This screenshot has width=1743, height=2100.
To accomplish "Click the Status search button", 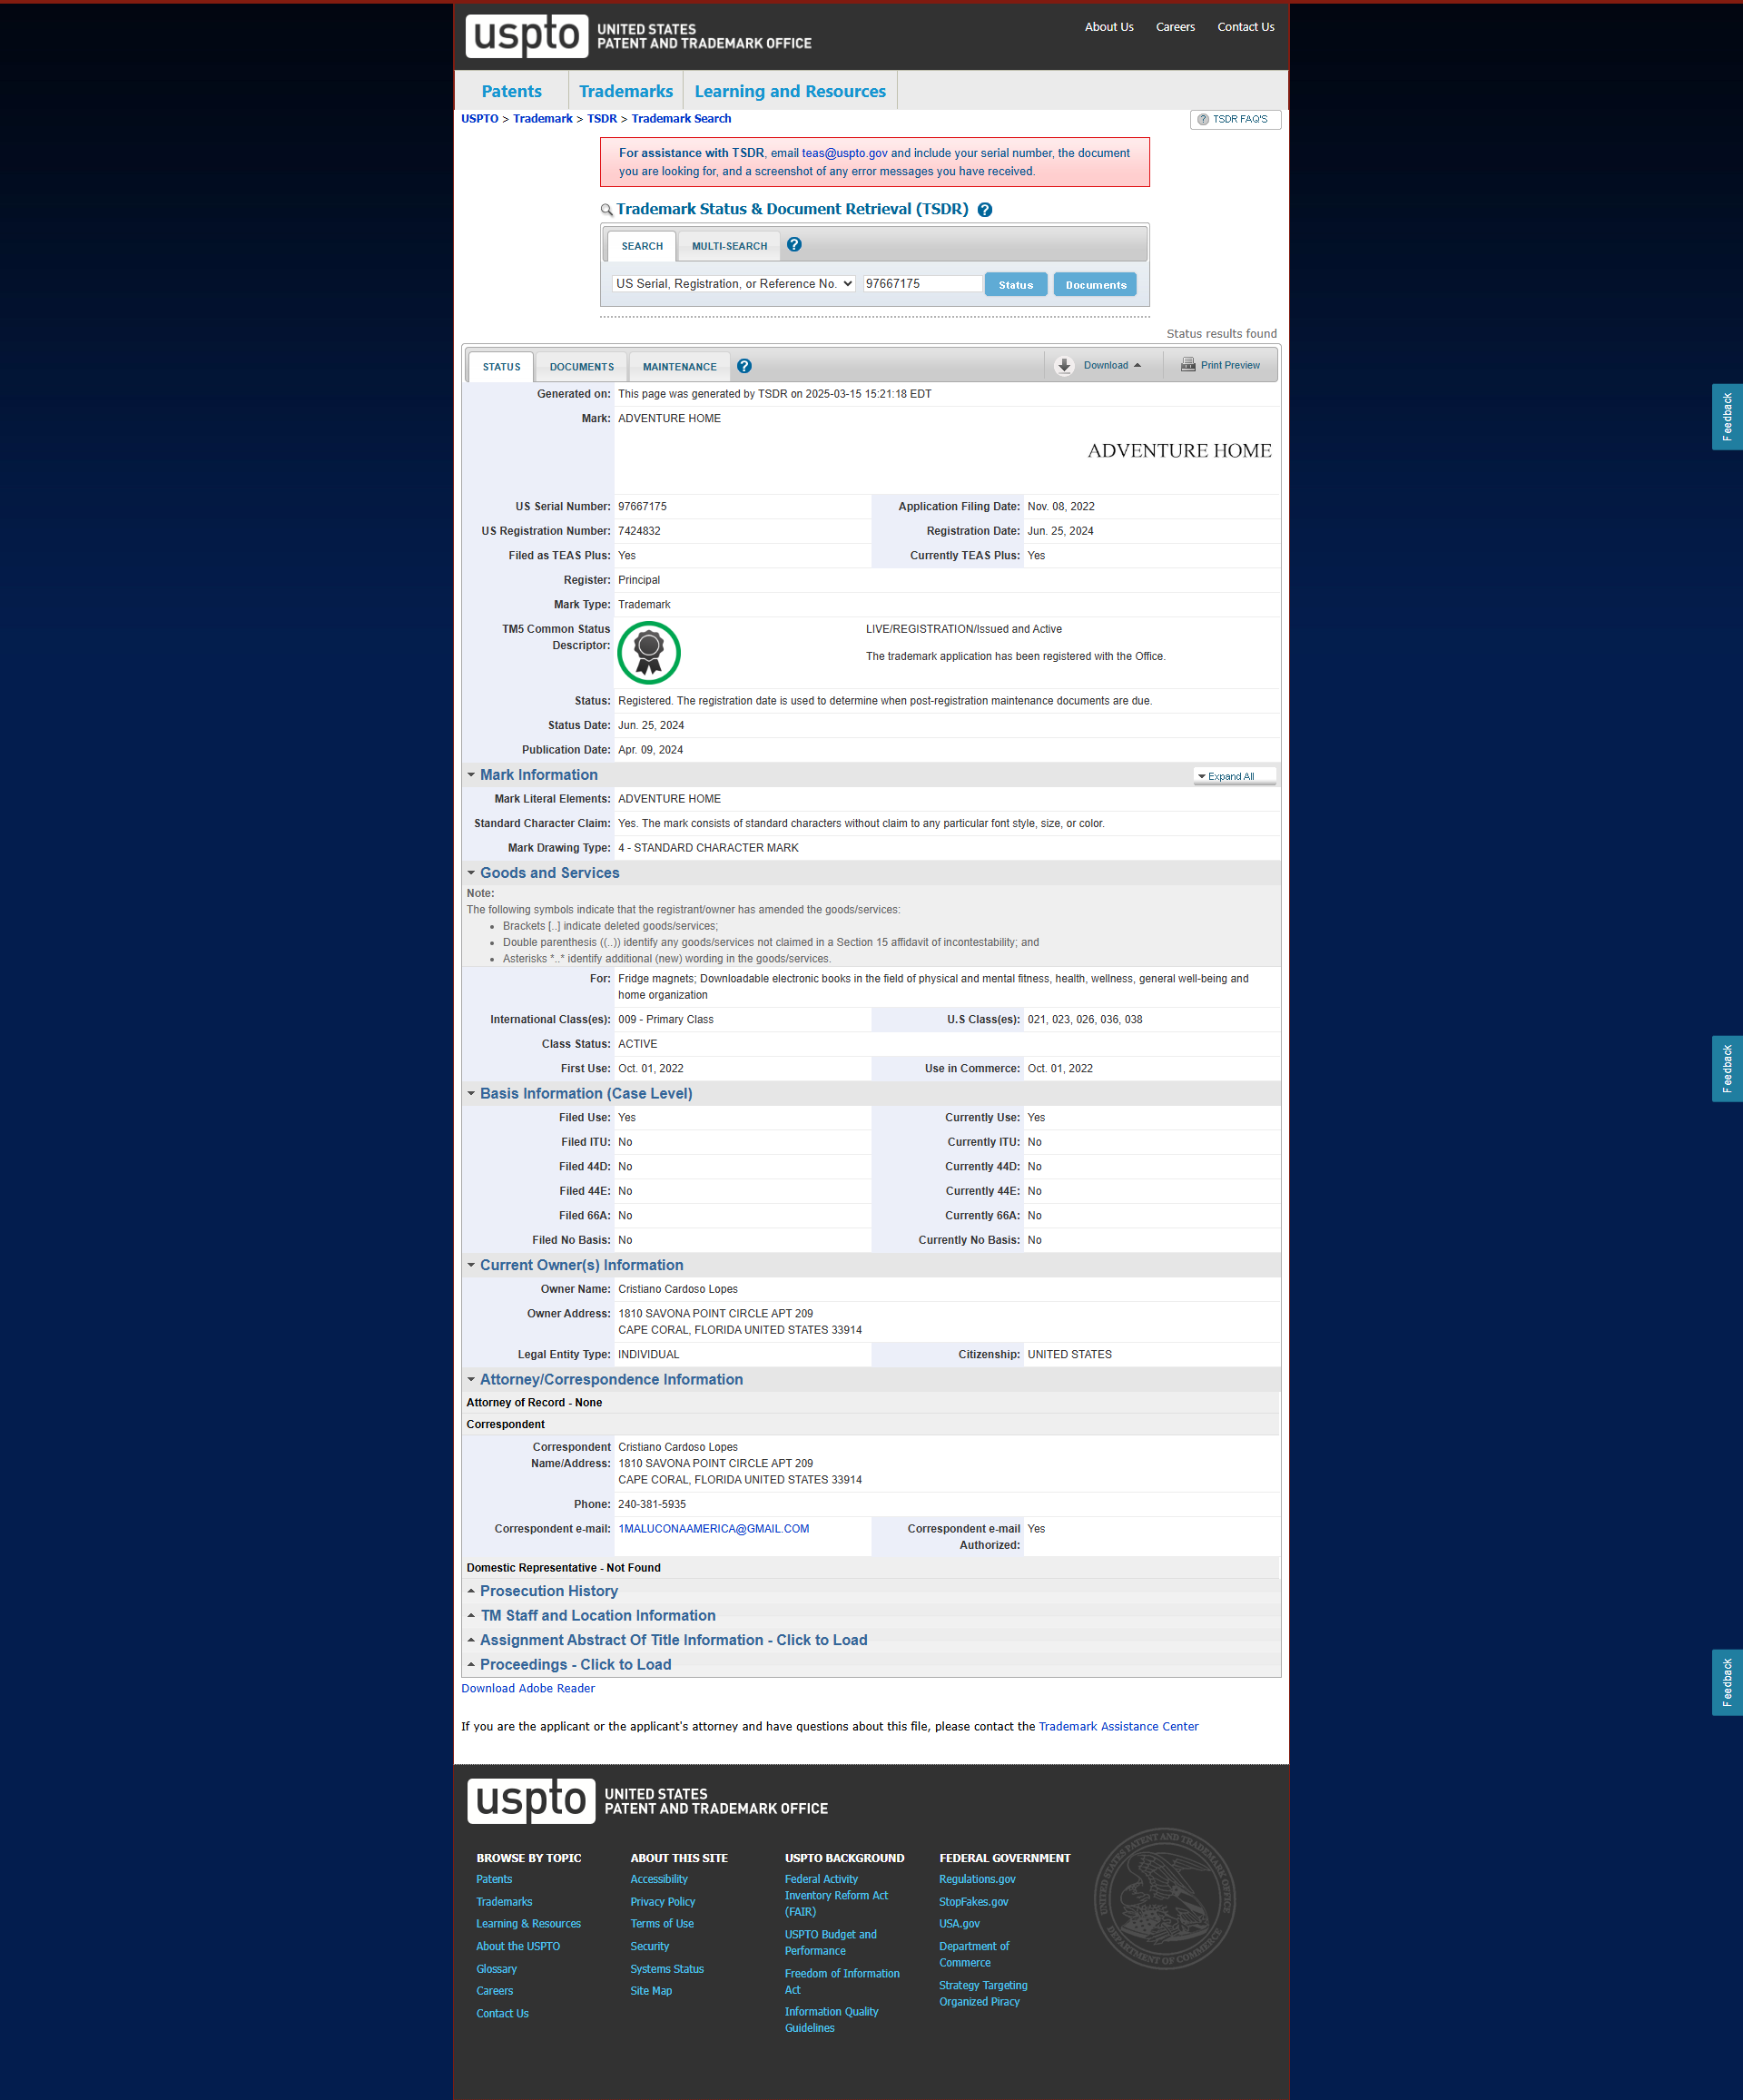I will [1016, 285].
